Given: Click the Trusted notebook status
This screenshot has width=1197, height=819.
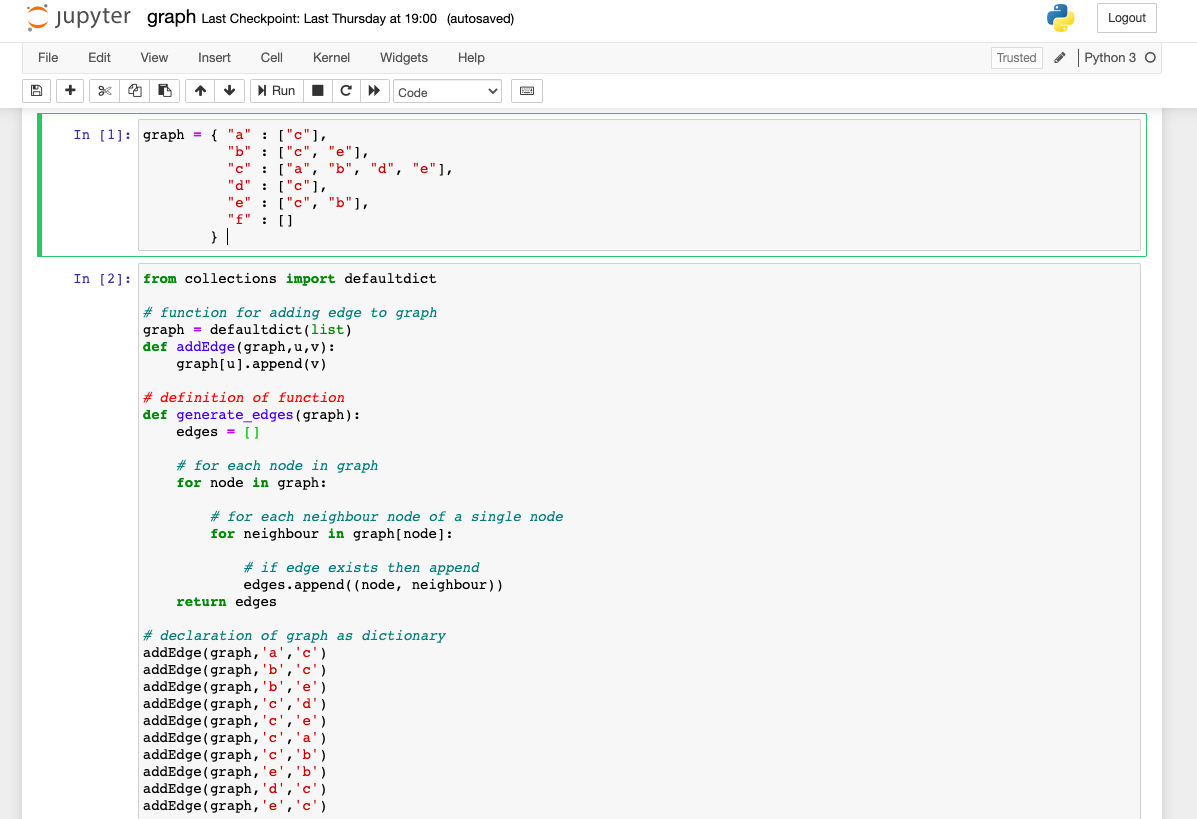Looking at the screenshot, I should [x=1016, y=57].
